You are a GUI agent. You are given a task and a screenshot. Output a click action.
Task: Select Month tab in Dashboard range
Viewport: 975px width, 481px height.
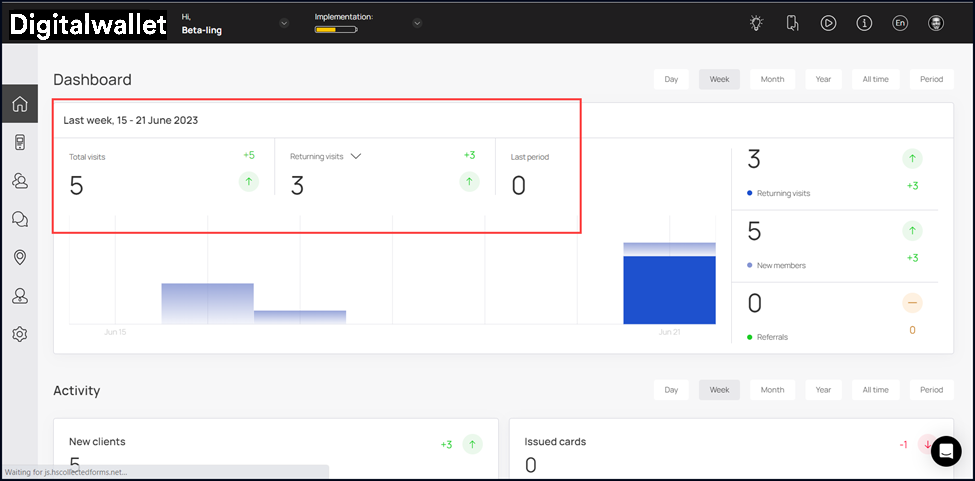772,79
